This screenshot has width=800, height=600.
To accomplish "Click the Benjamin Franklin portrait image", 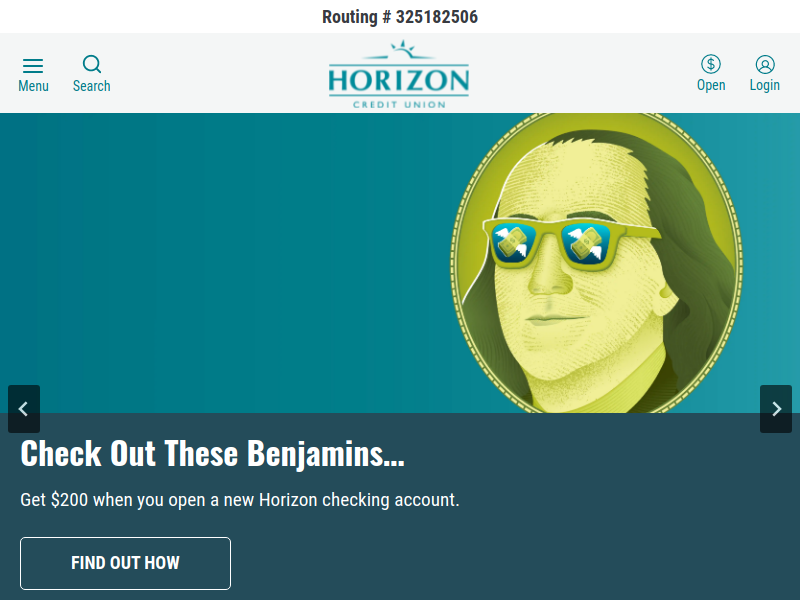I will click(x=596, y=263).
